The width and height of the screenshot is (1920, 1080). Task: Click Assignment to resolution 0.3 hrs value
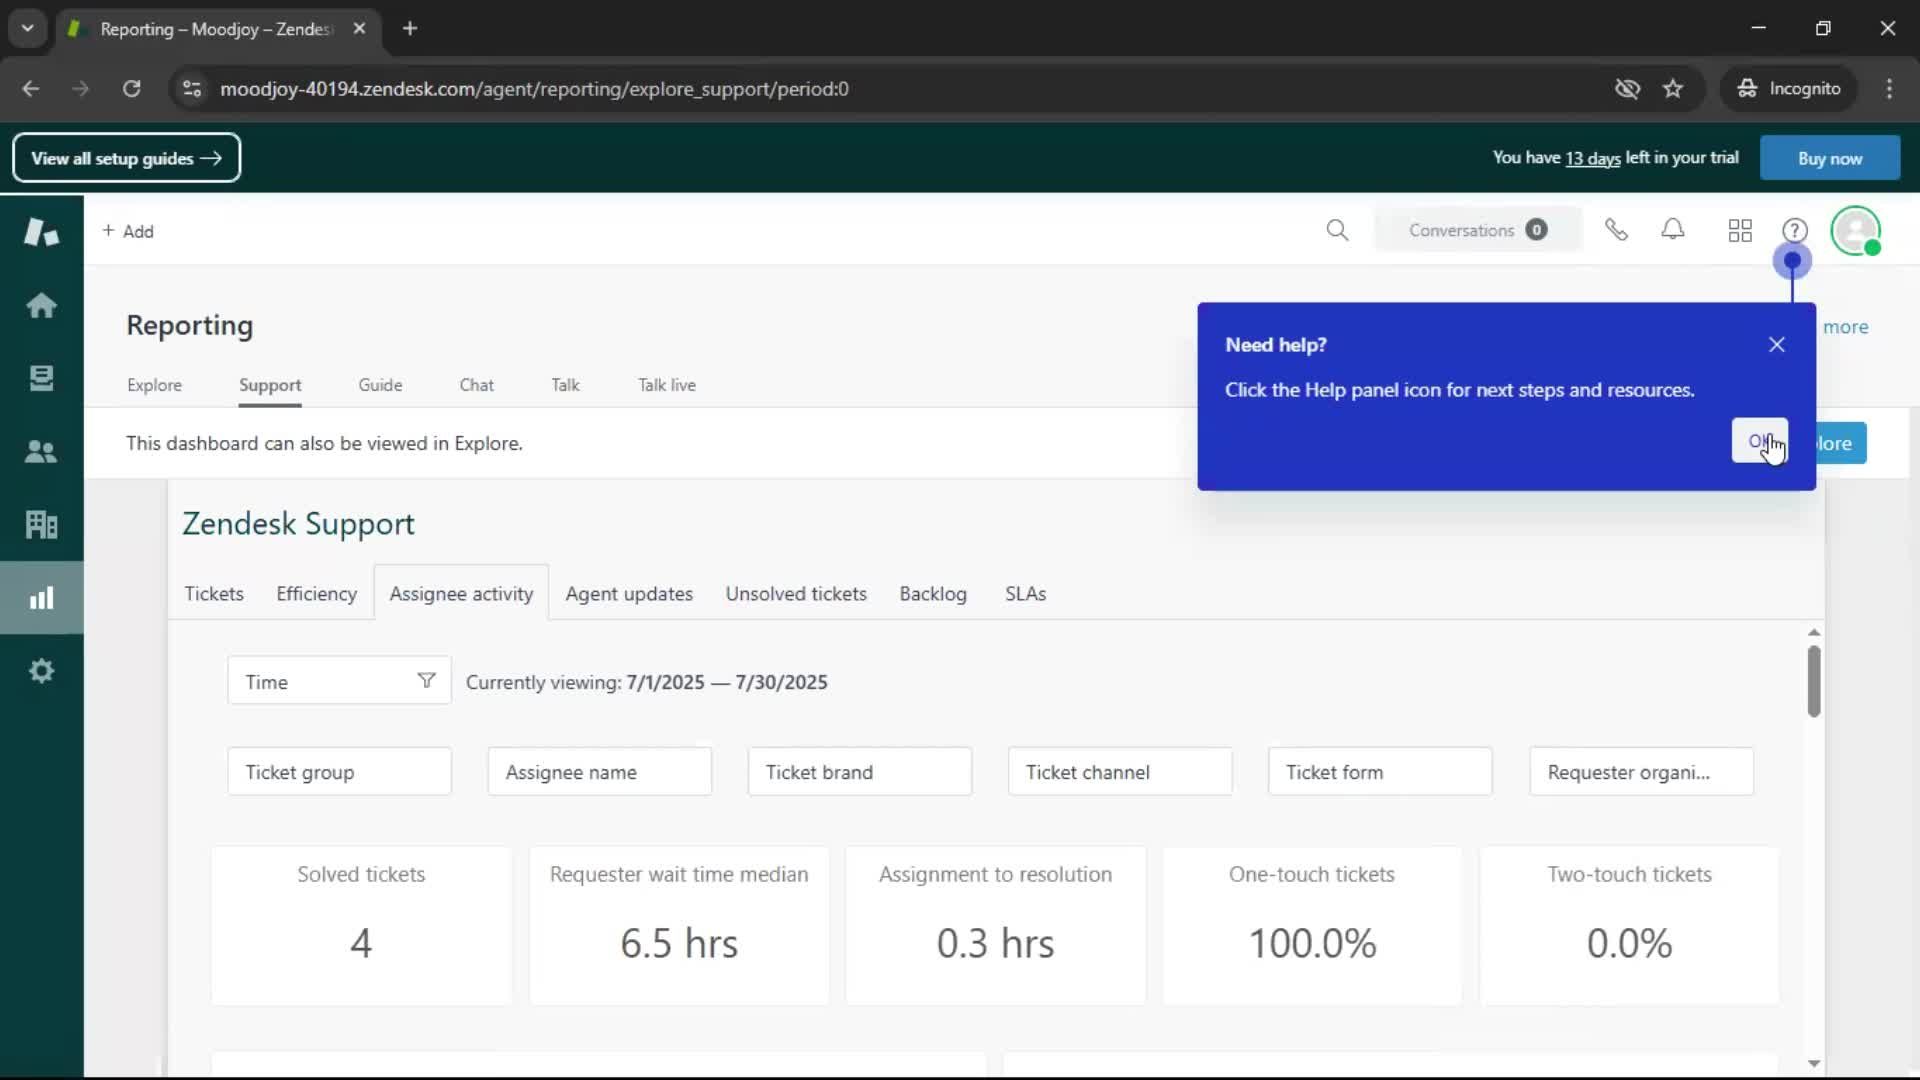[x=995, y=943]
